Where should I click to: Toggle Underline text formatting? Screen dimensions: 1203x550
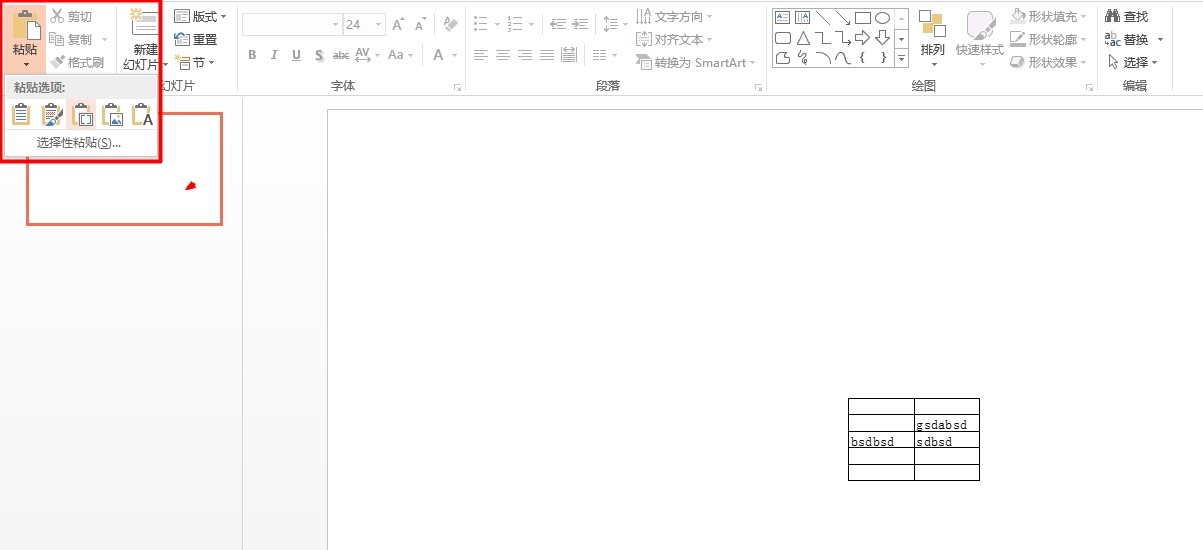pyautogui.click(x=296, y=55)
